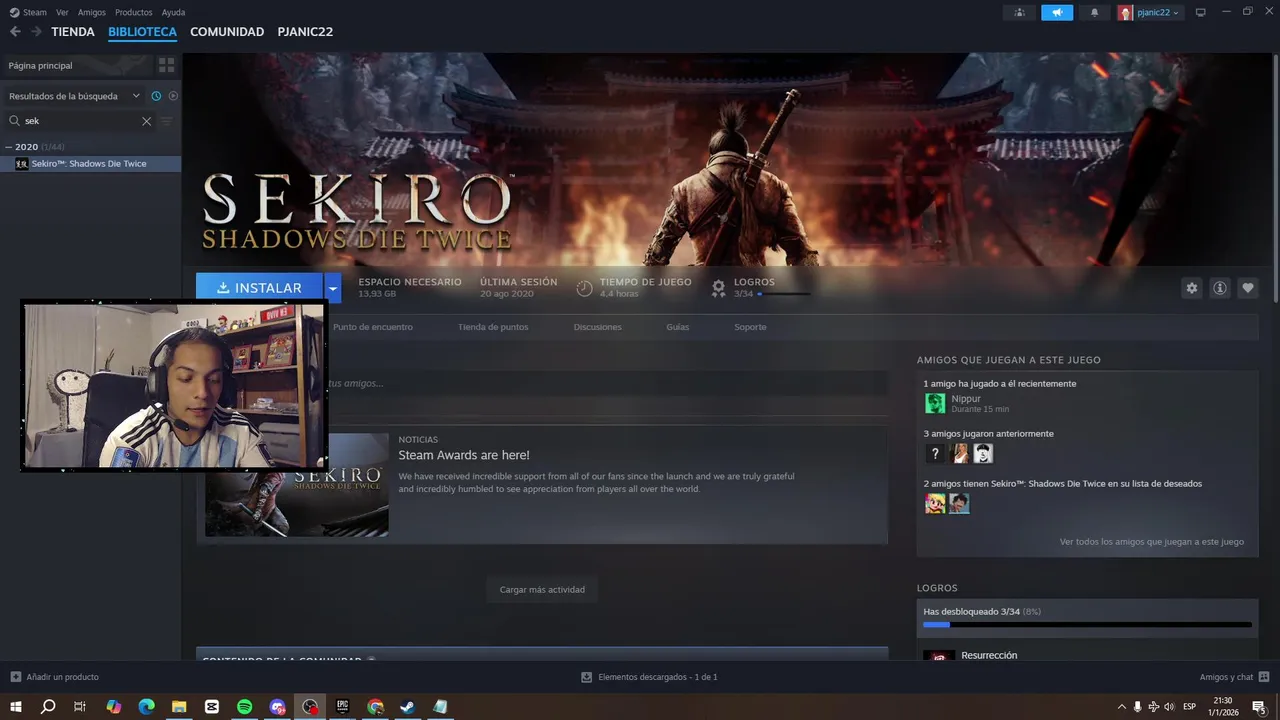Image resolution: width=1280 pixels, height=720 pixels.
Task: Clear the library search with X
Action: [146, 121]
